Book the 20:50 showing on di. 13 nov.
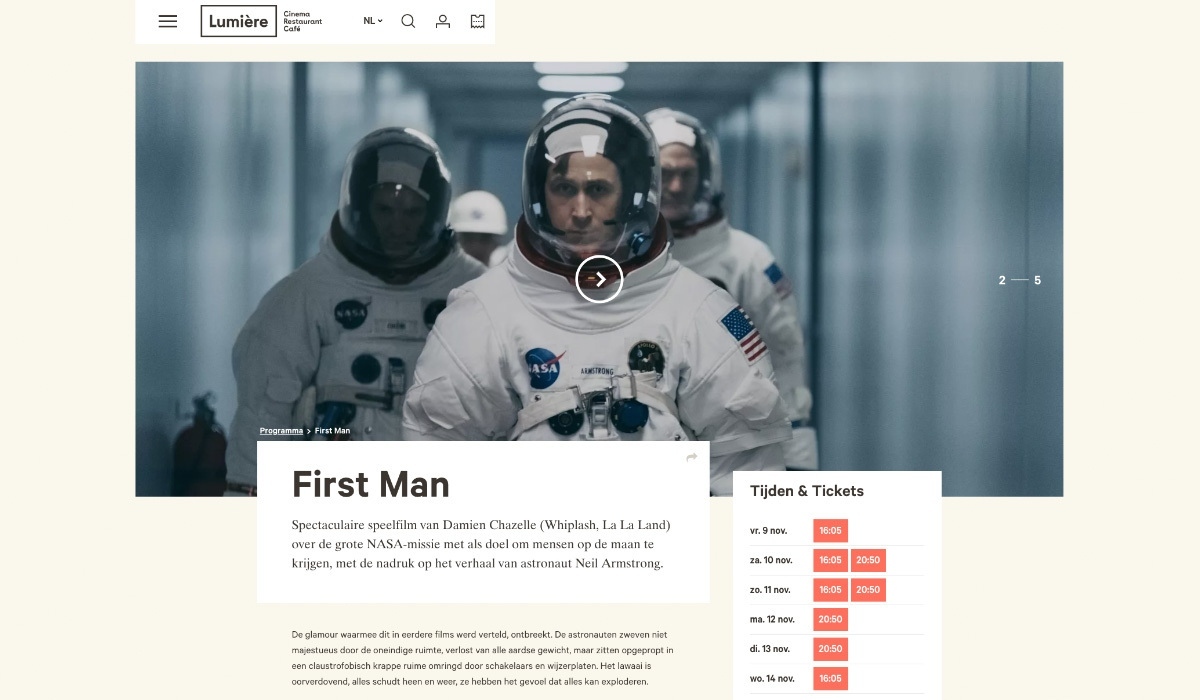The height and width of the screenshot is (700, 1200). [830, 649]
